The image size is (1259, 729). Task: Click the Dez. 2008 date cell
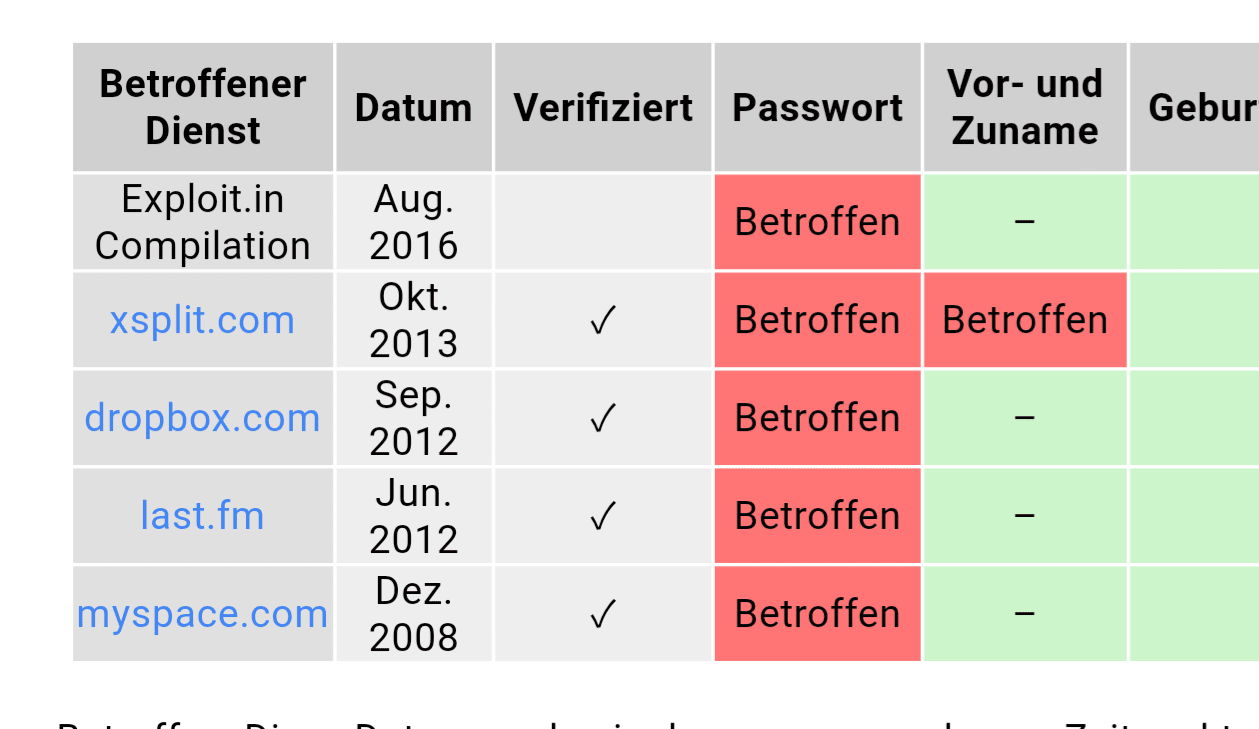point(413,614)
